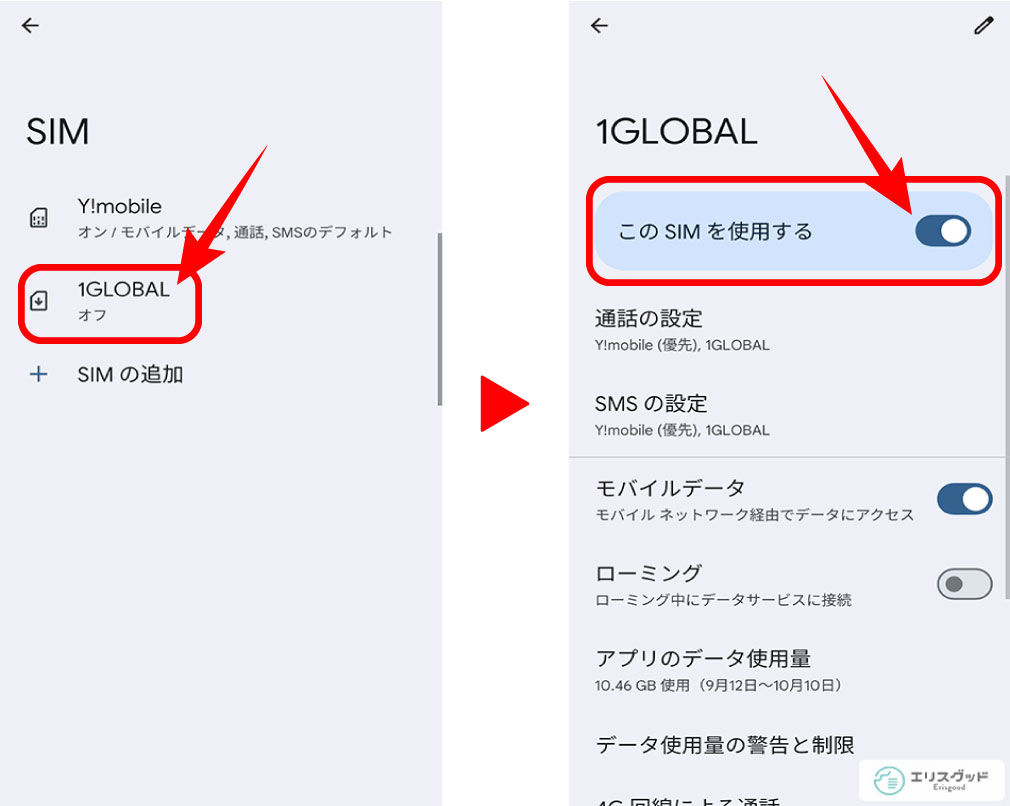Open the Y!mobile SIM entry
Viewport: 1010px width, 806px height.
221,218
